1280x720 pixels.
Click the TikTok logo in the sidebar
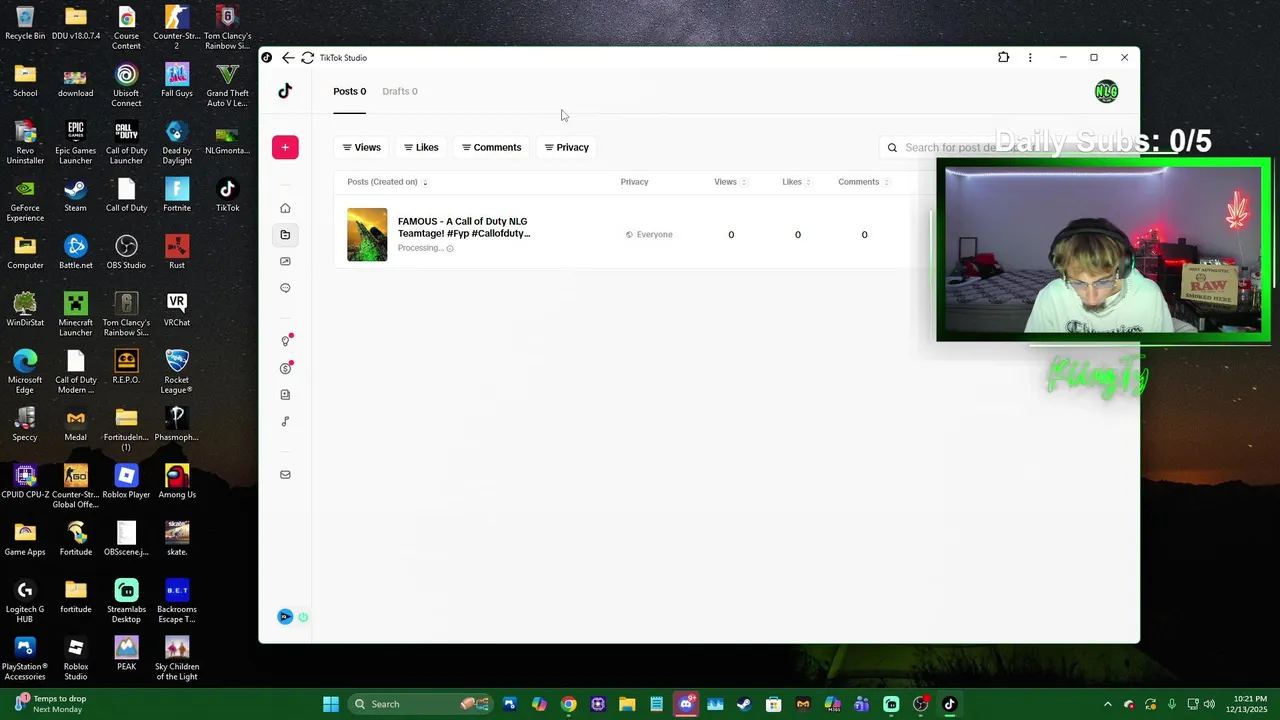click(285, 91)
